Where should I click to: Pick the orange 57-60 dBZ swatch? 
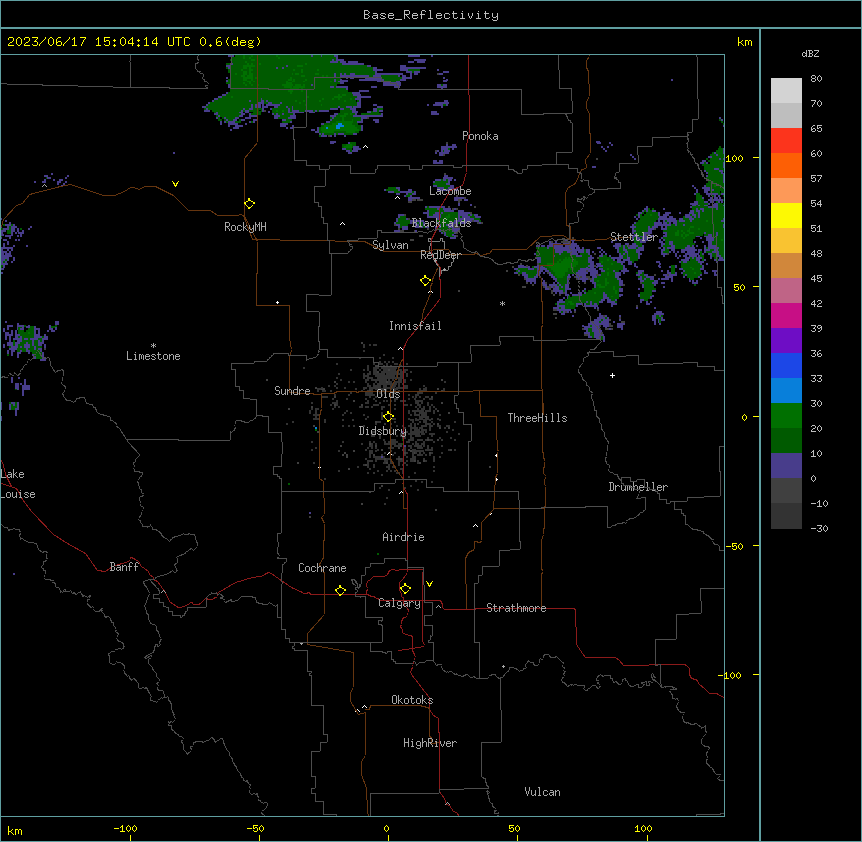pyautogui.click(x=786, y=165)
